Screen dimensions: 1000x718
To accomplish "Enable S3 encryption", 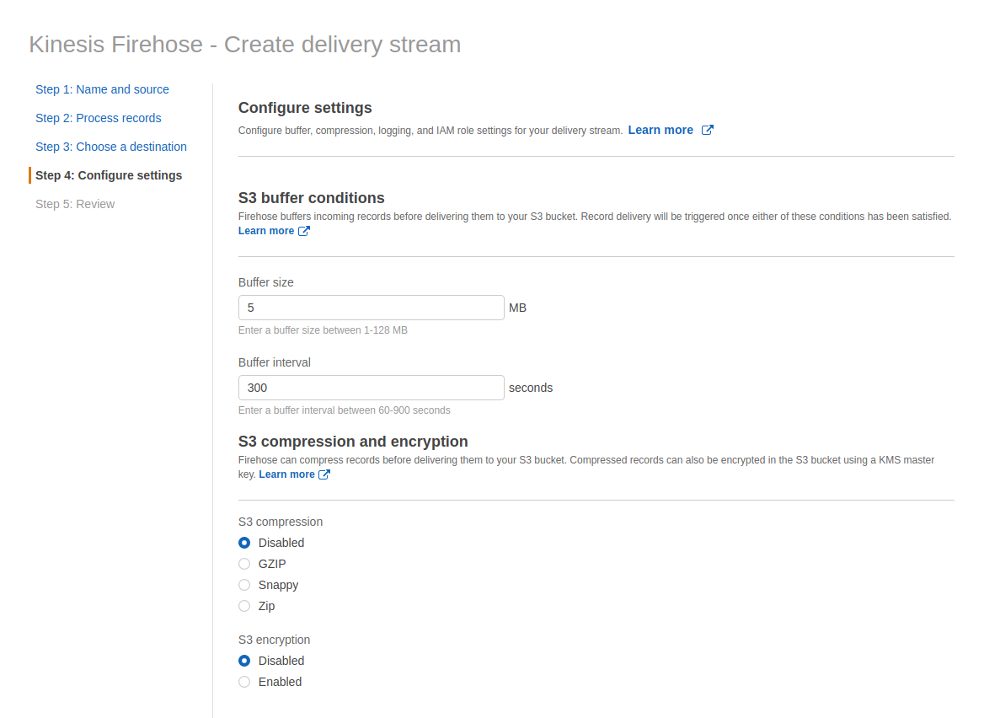I will click(244, 682).
